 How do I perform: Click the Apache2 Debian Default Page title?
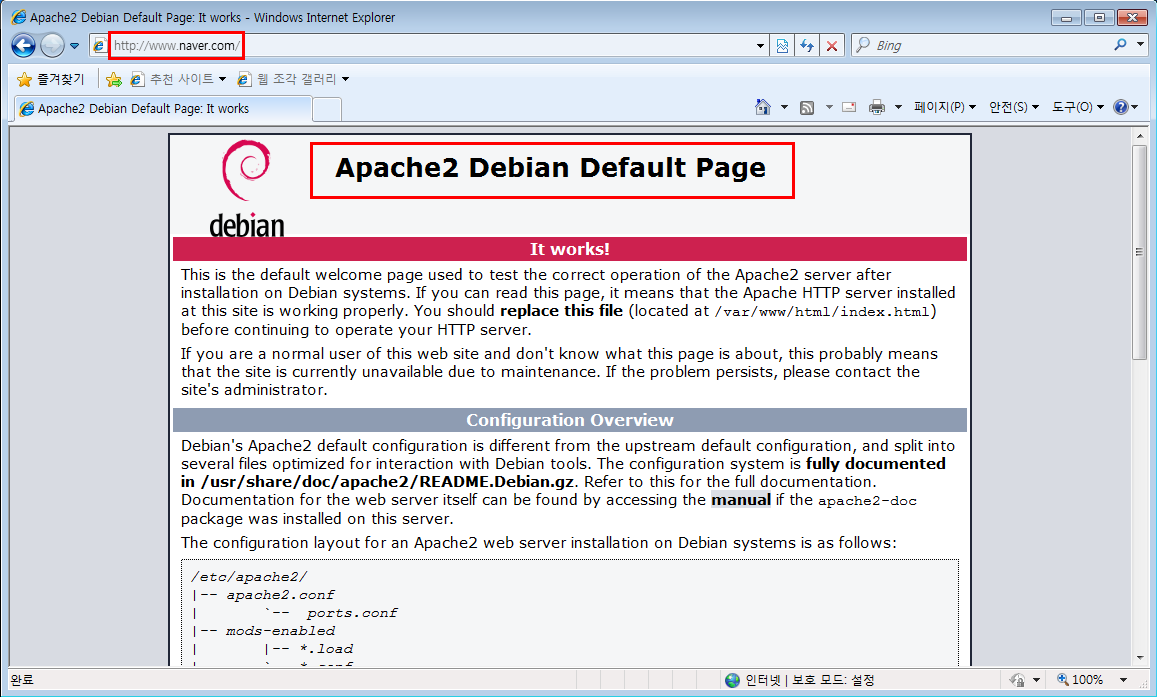pyautogui.click(x=550, y=168)
